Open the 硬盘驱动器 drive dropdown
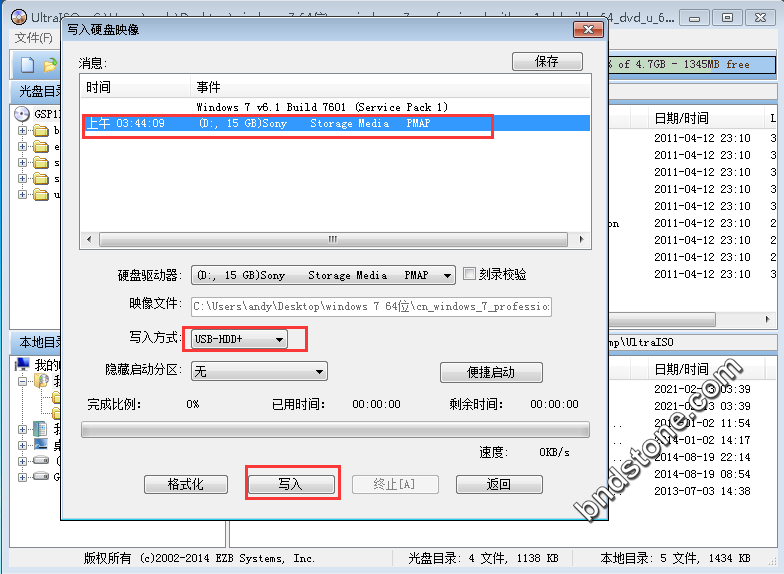 click(x=323, y=275)
